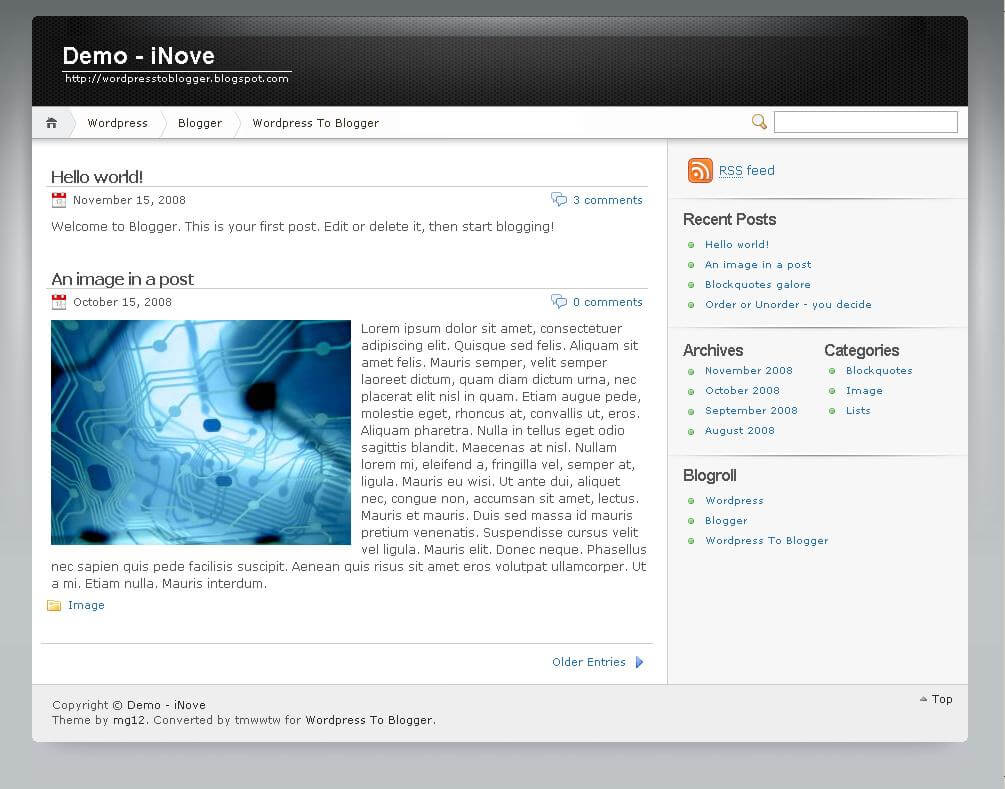
Task: View the 0 comments link
Action: [608, 302]
